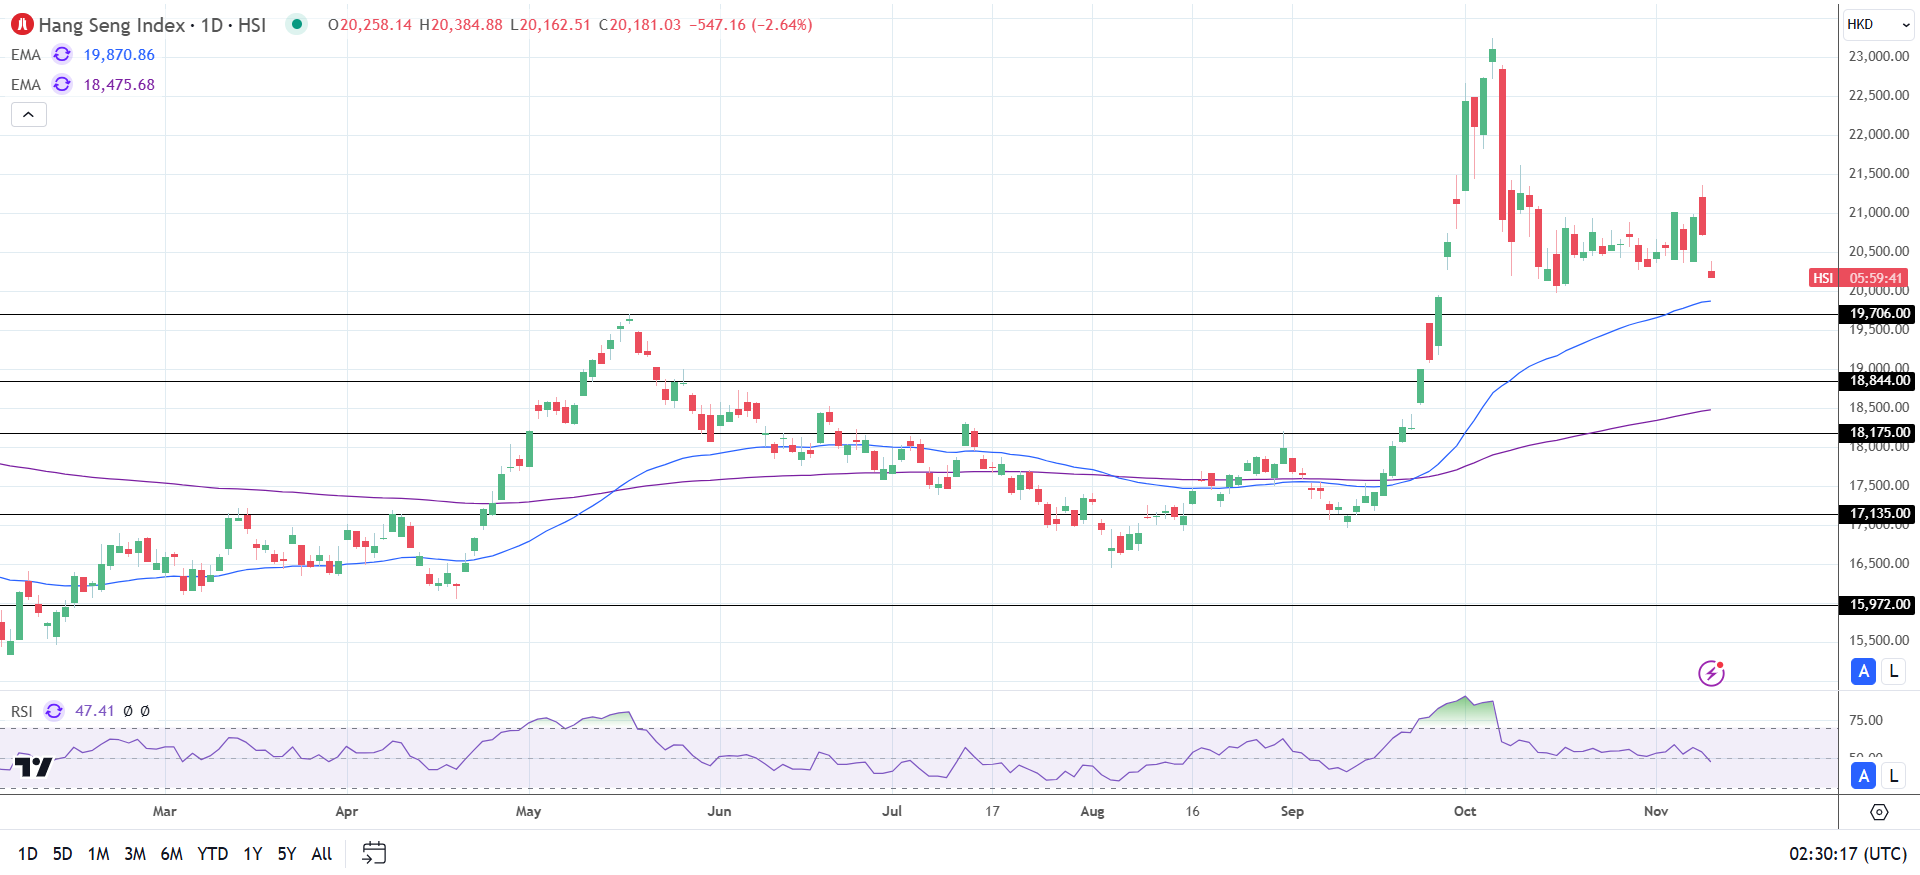Click the May label on time axis

click(528, 811)
